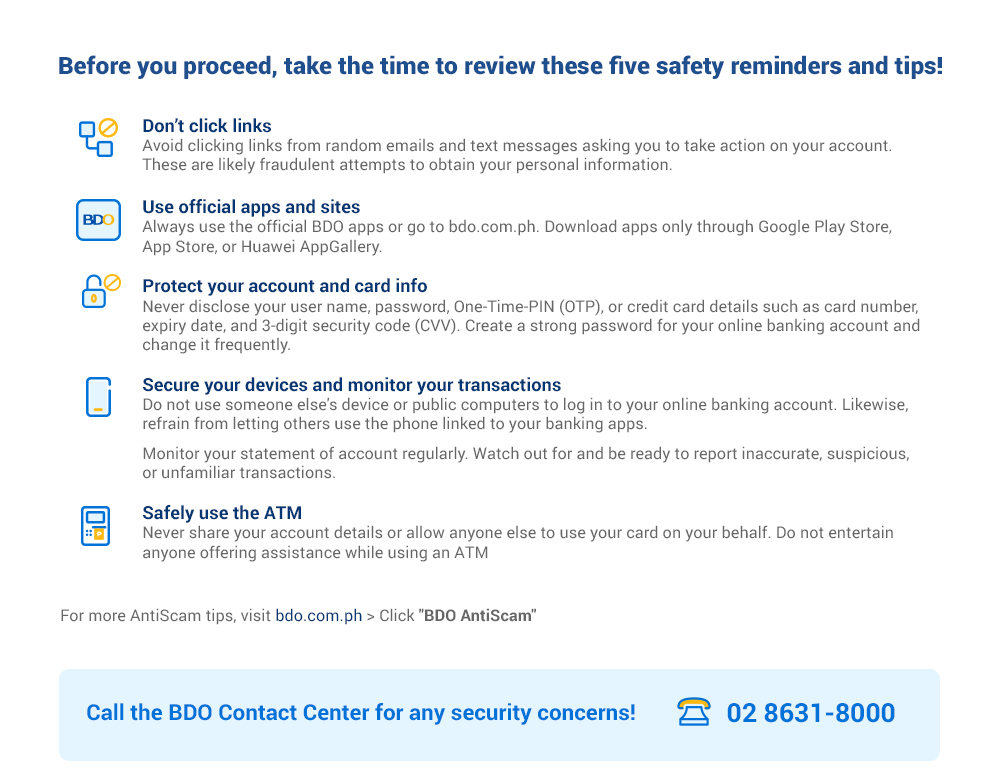Click the yellow telephone icon
The image size is (1000, 772).
(694, 712)
